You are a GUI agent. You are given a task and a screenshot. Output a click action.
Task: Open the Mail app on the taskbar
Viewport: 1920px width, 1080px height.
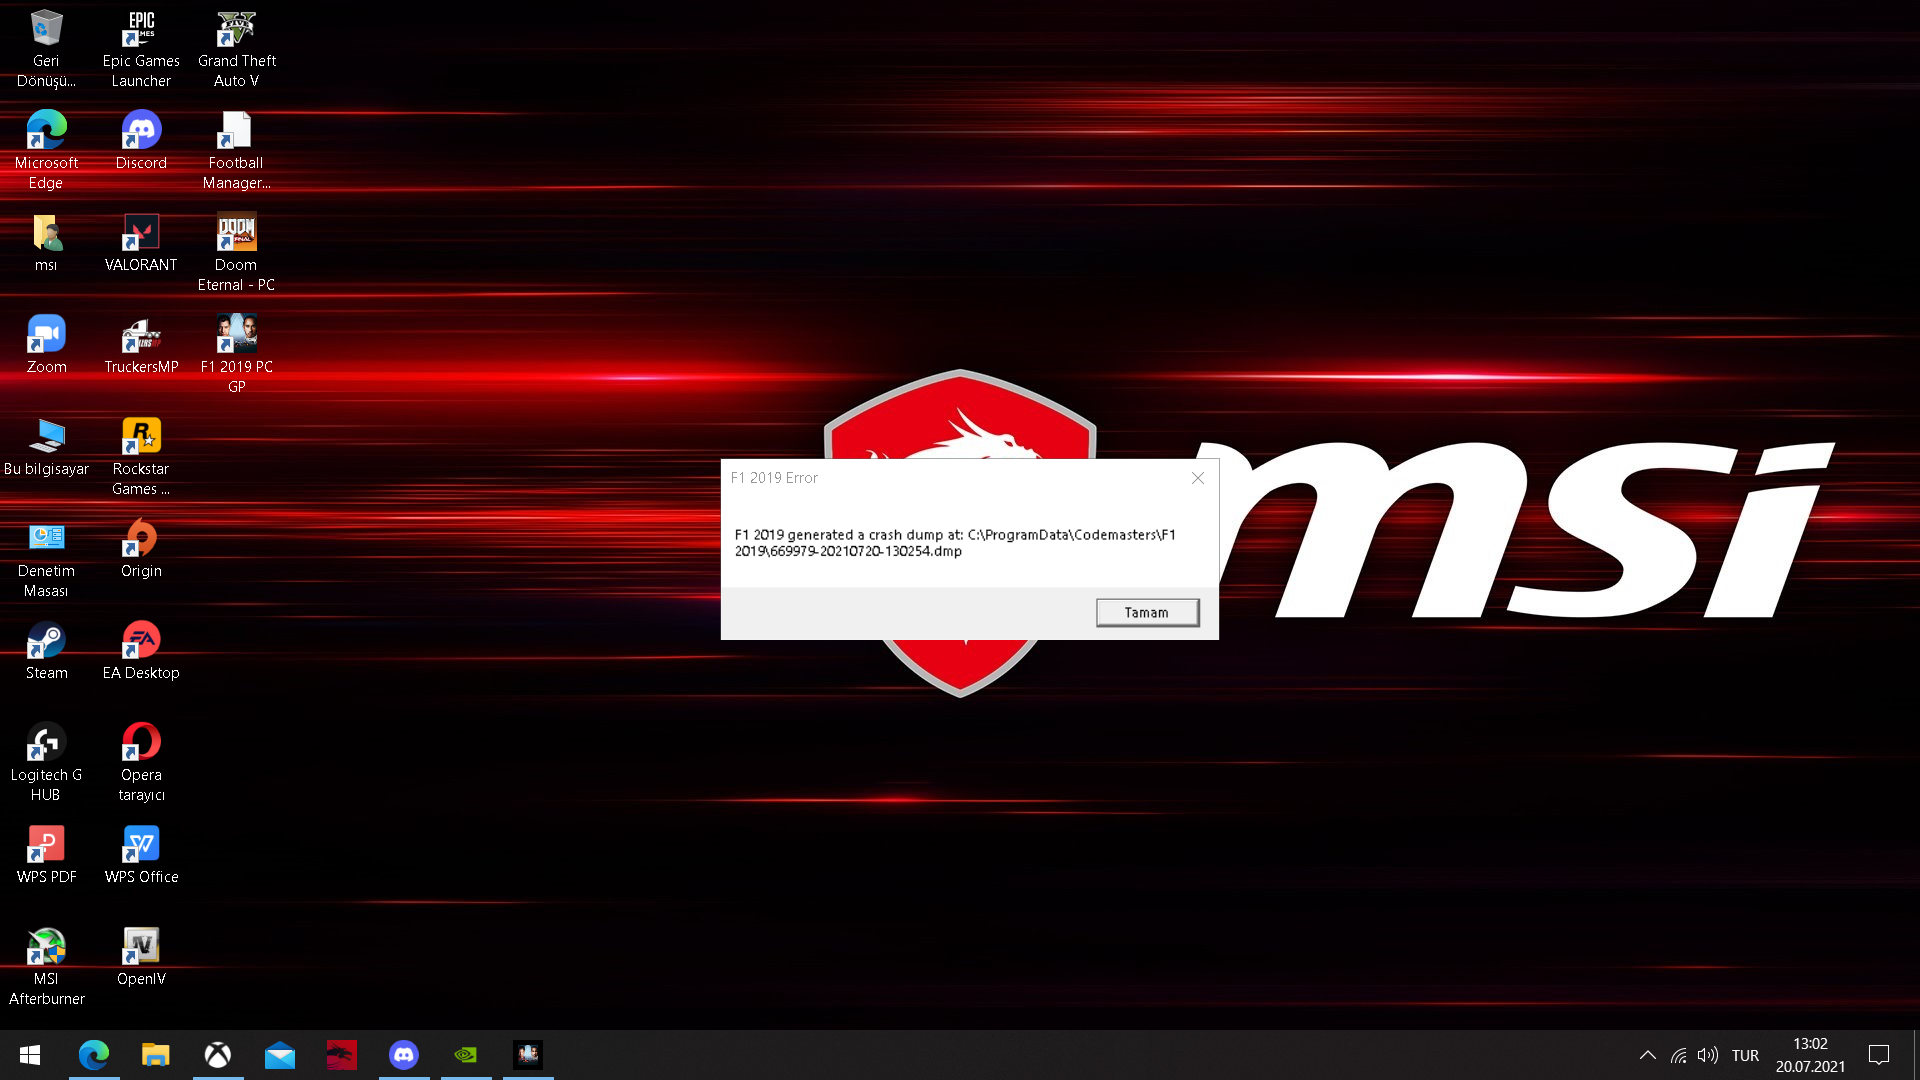tap(280, 1055)
